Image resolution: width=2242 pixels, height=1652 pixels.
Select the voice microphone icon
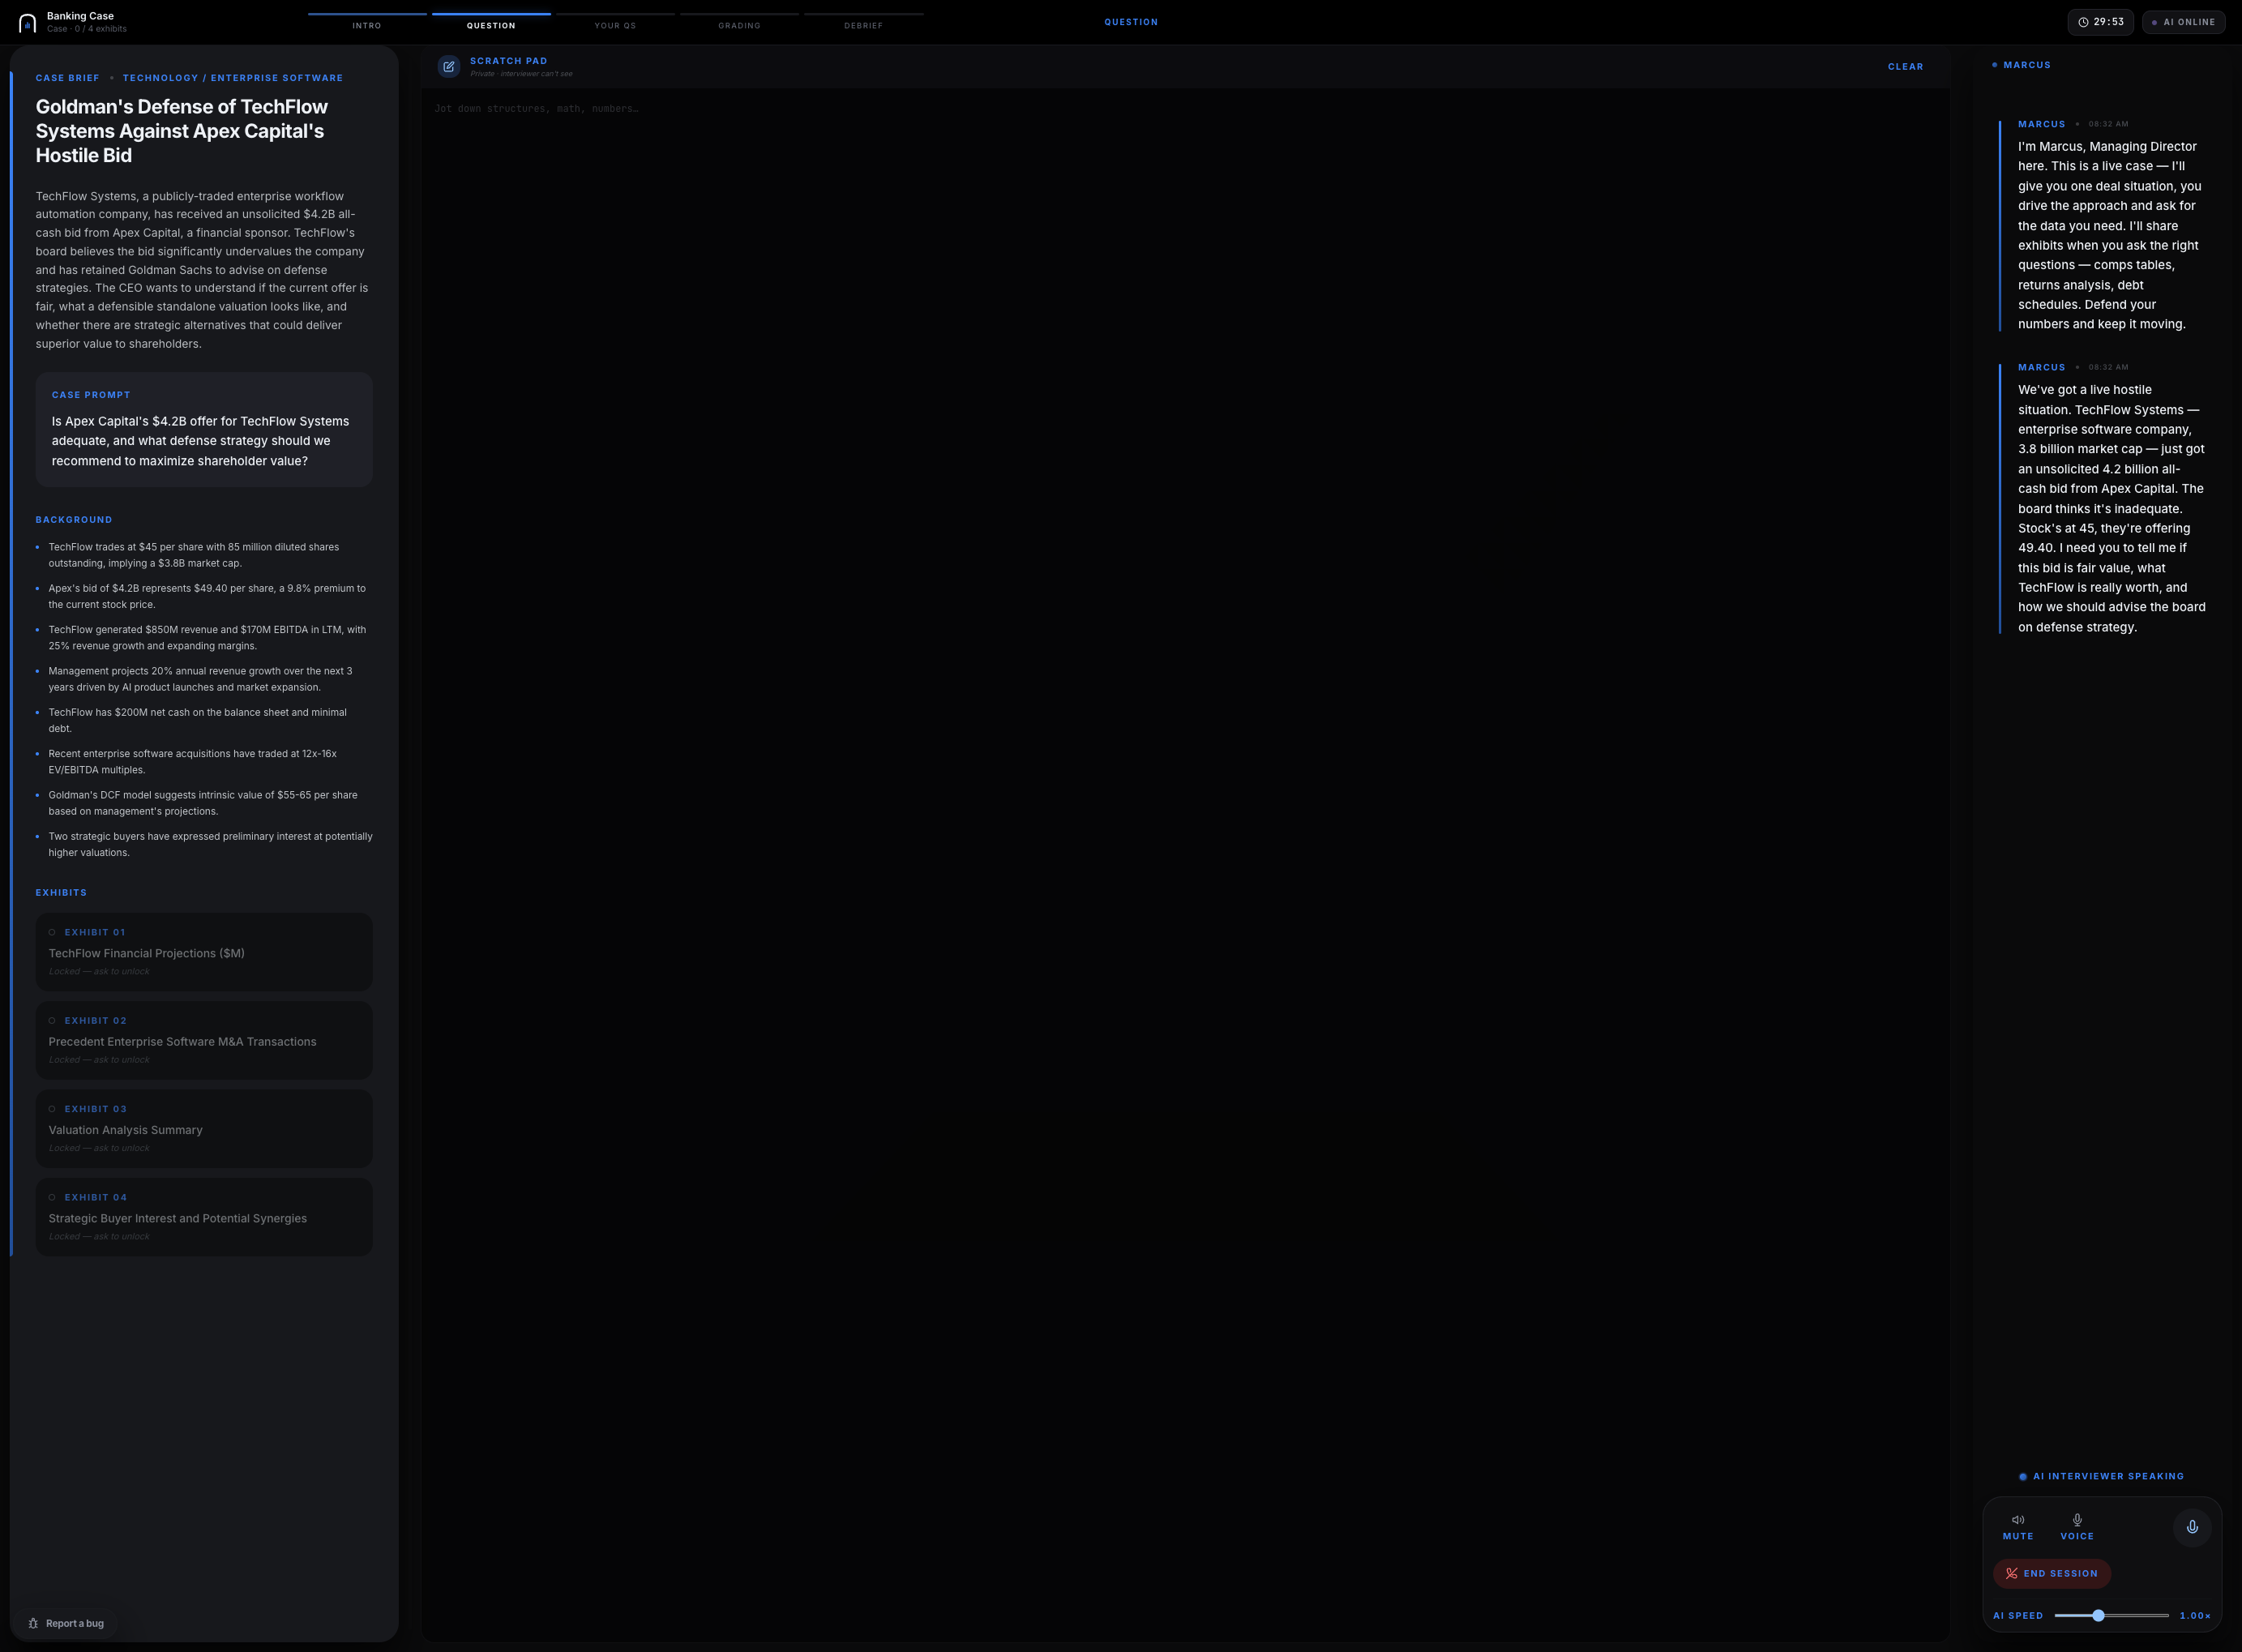click(x=2077, y=1519)
